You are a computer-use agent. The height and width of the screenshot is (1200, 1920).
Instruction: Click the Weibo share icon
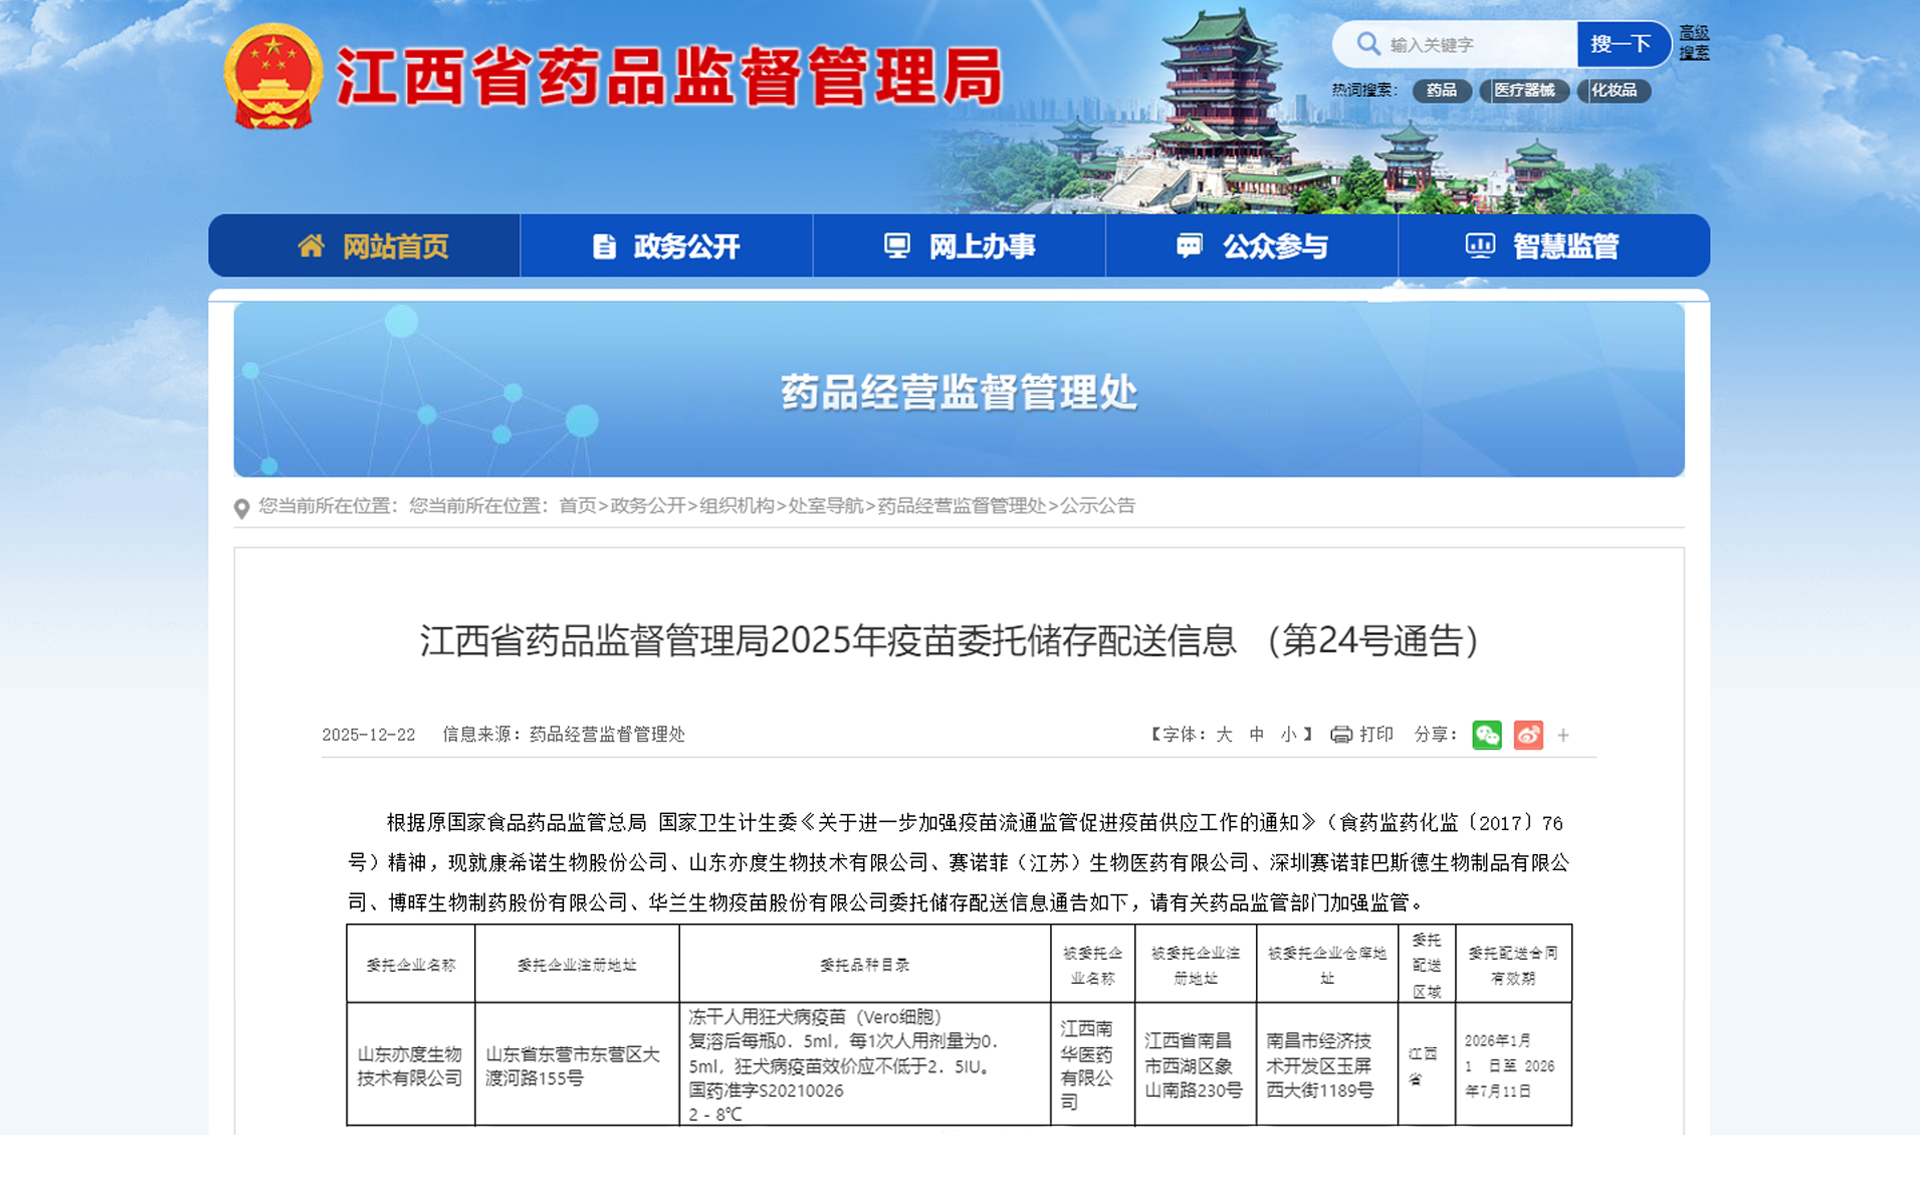click(1527, 735)
